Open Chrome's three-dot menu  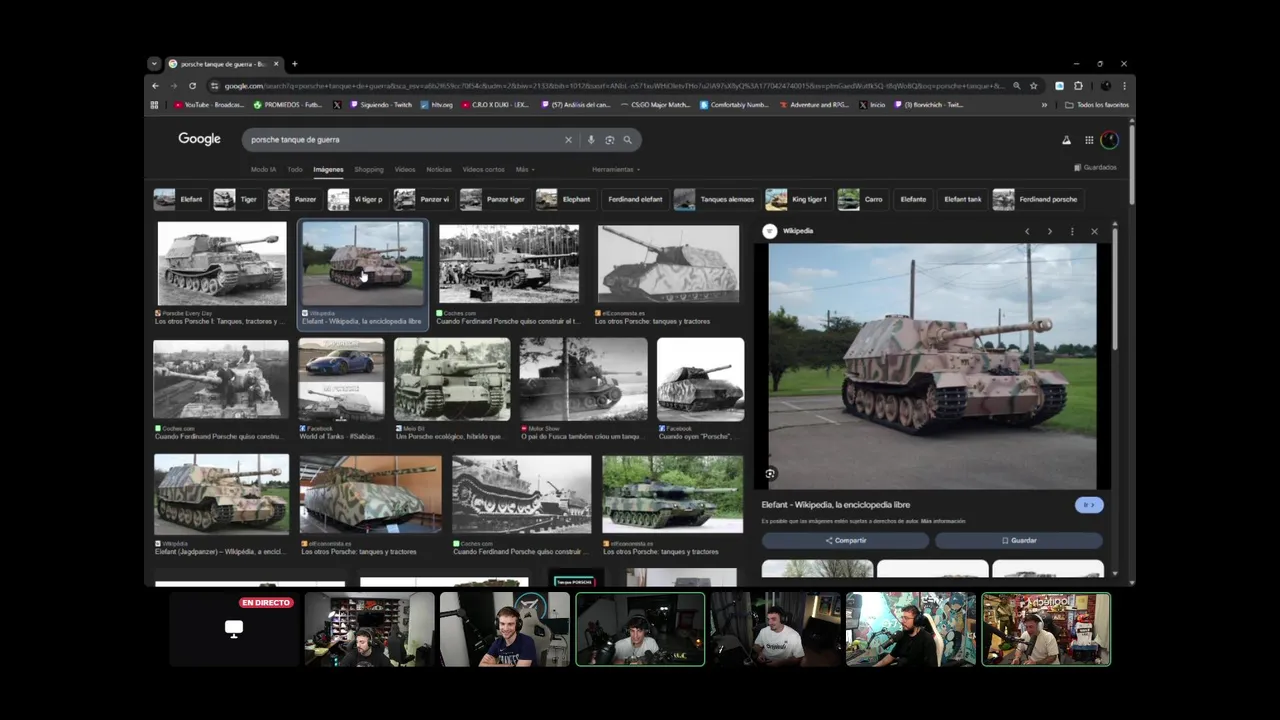pyautogui.click(x=1124, y=86)
